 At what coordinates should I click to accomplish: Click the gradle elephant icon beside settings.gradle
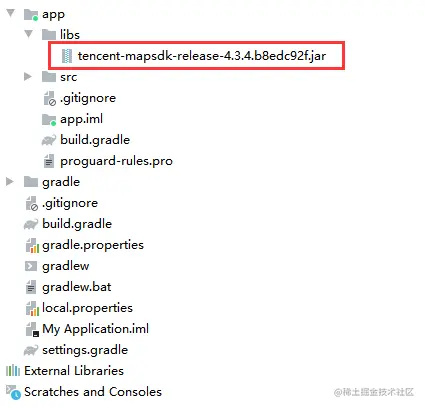pyautogui.click(x=31, y=350)
